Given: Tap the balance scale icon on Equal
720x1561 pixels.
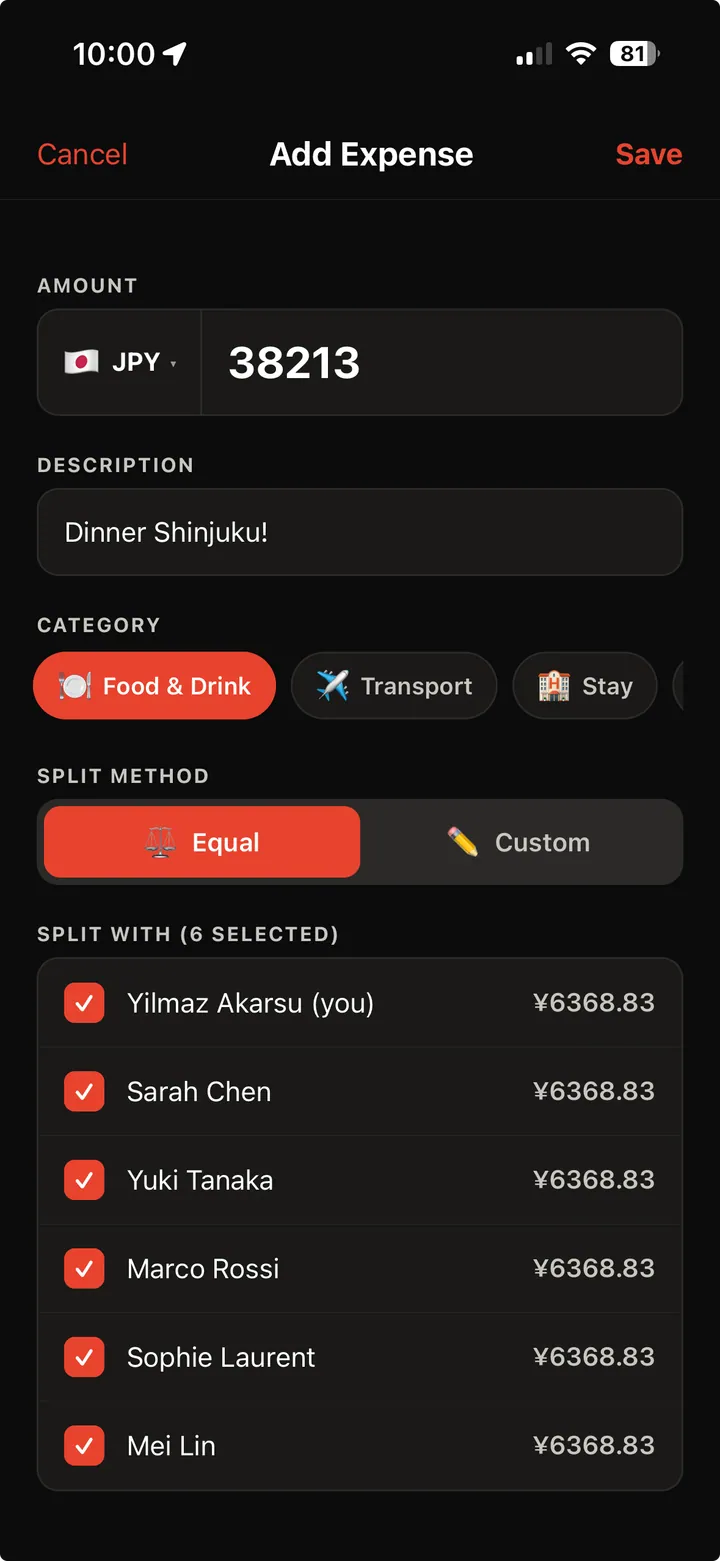Looking at the screenshot, I should 160,842.
